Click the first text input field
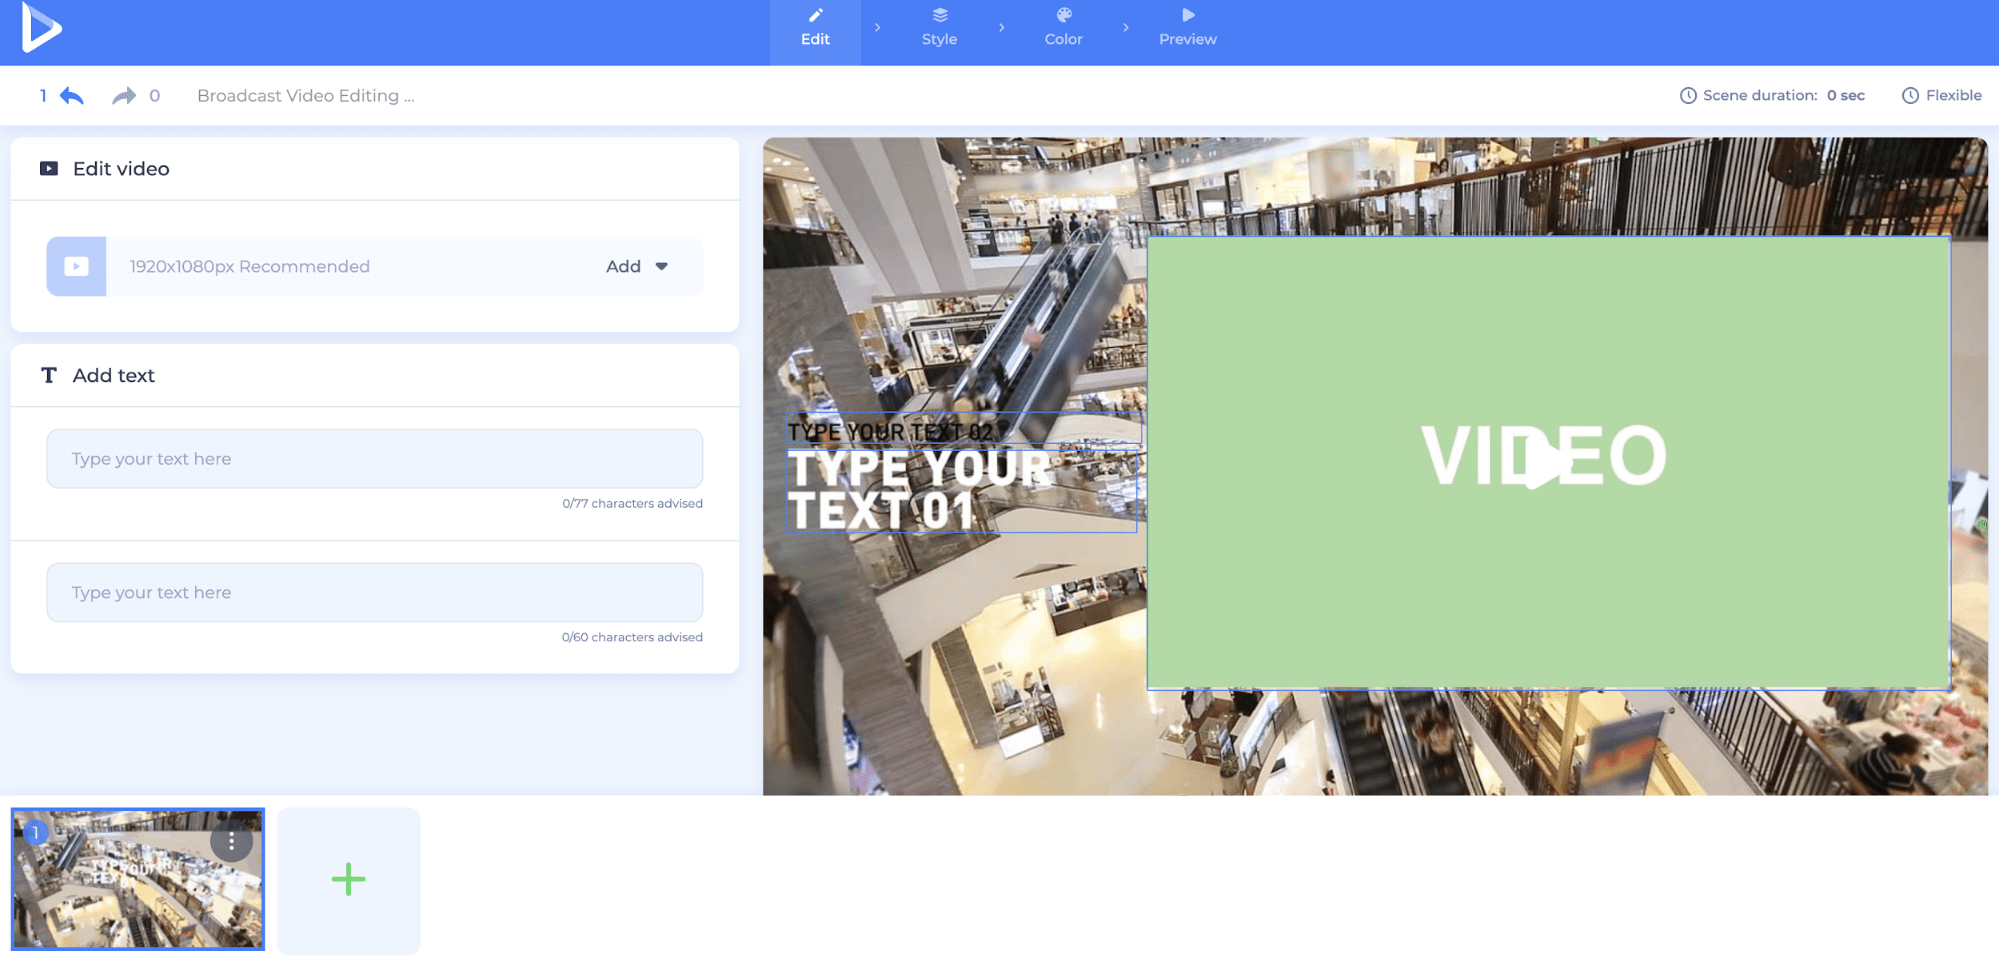The image size is (1999, 968). [375, 459]
